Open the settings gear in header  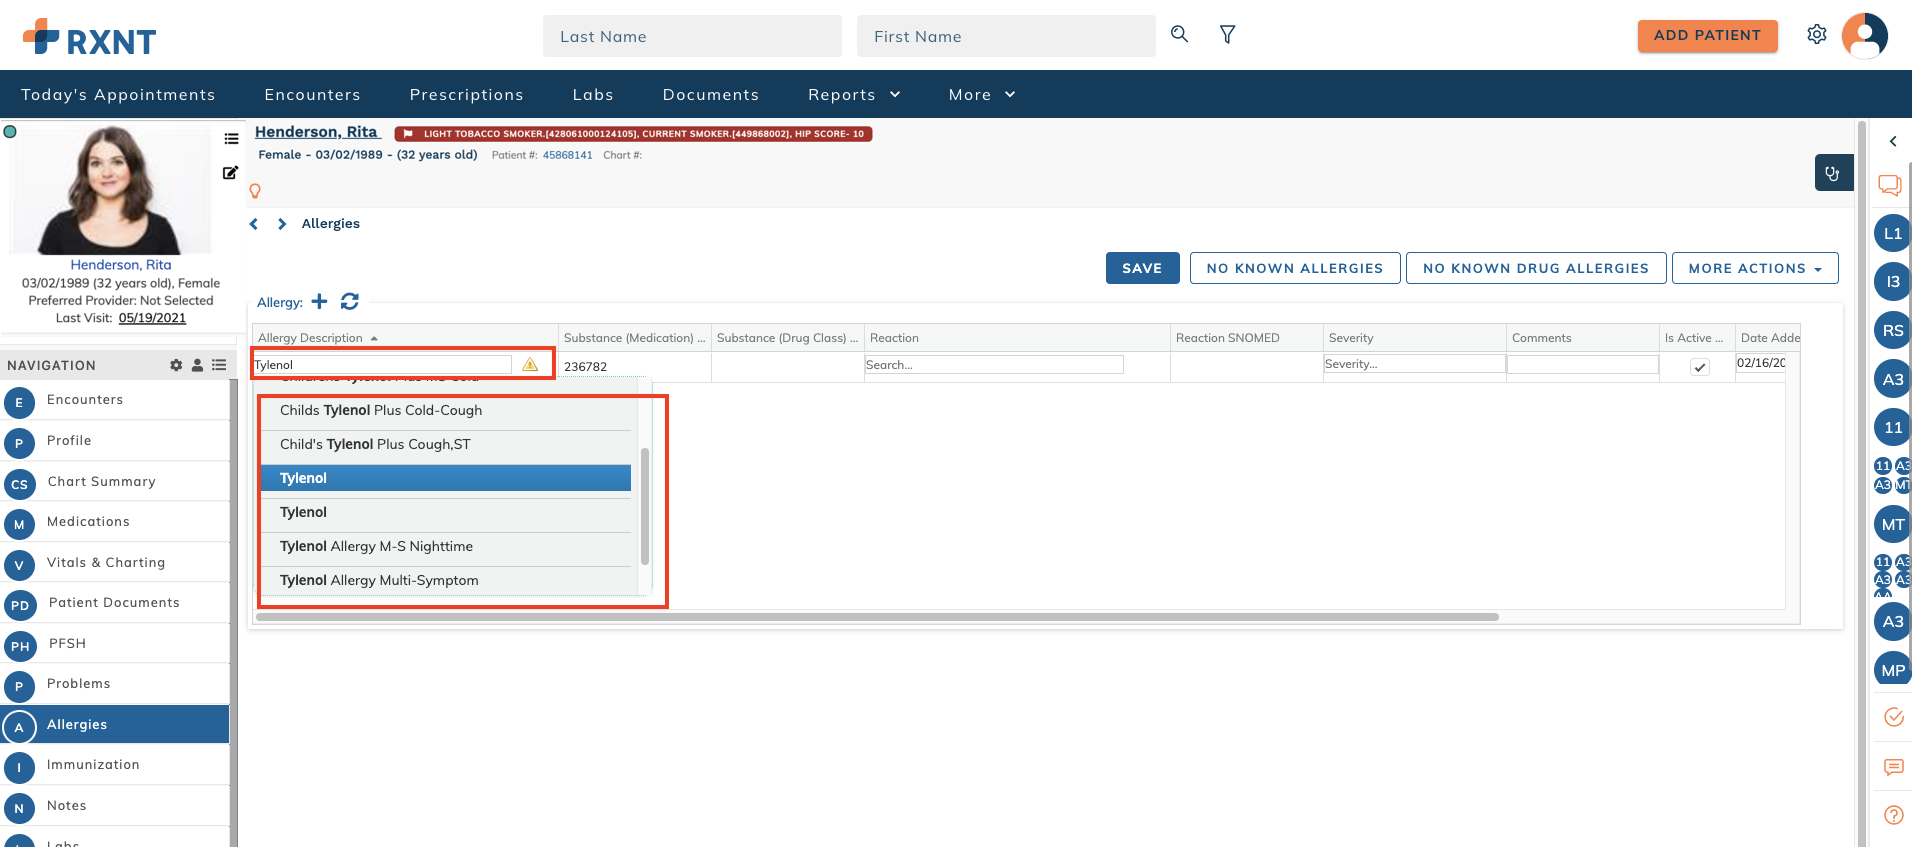coord(1817,35)
